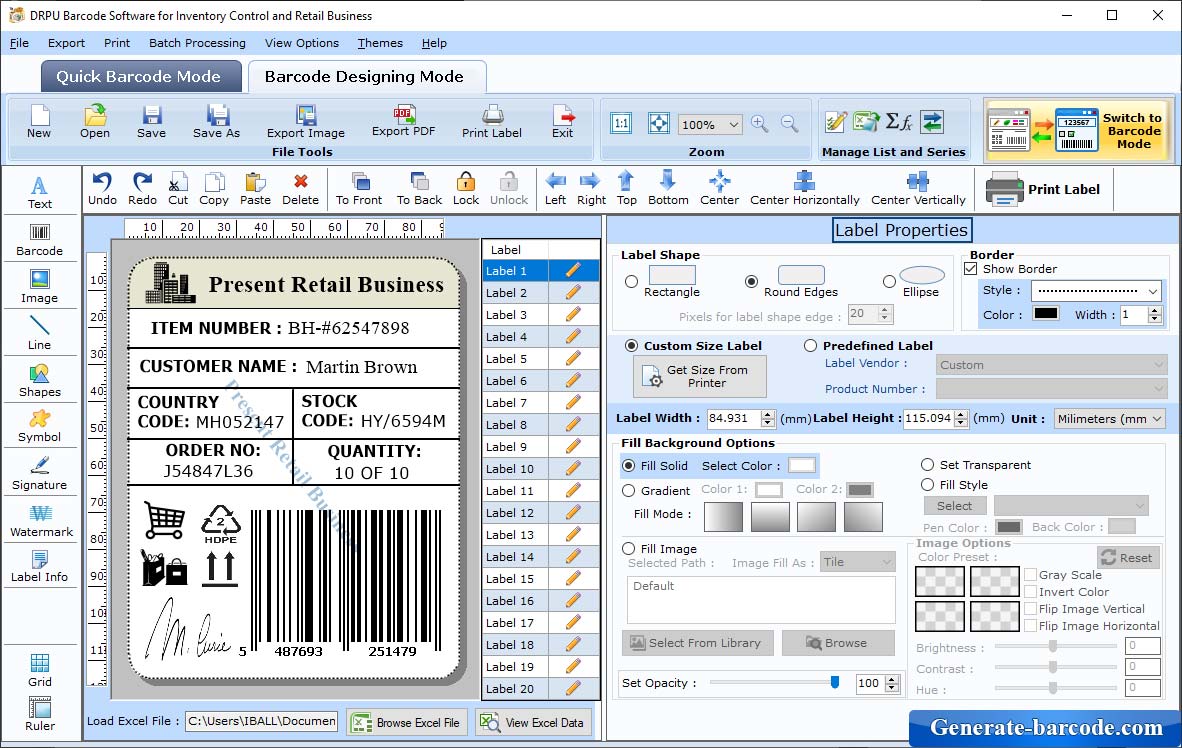Export the label to PDF
This screenshot has width=1182, height=748.
(403, 121)
